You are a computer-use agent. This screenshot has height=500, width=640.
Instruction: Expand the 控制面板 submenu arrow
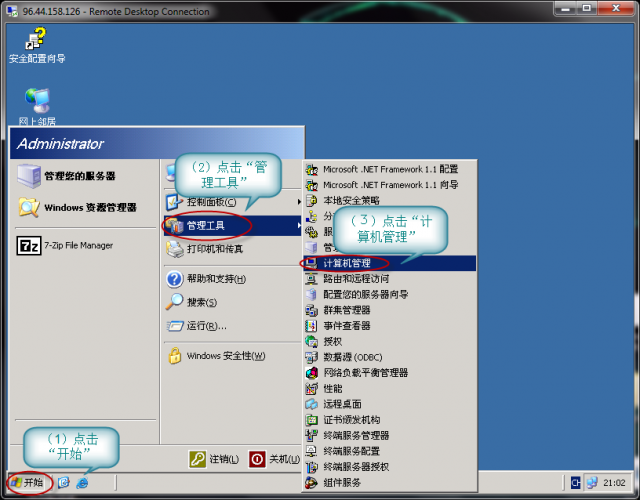tap(299, 202)
